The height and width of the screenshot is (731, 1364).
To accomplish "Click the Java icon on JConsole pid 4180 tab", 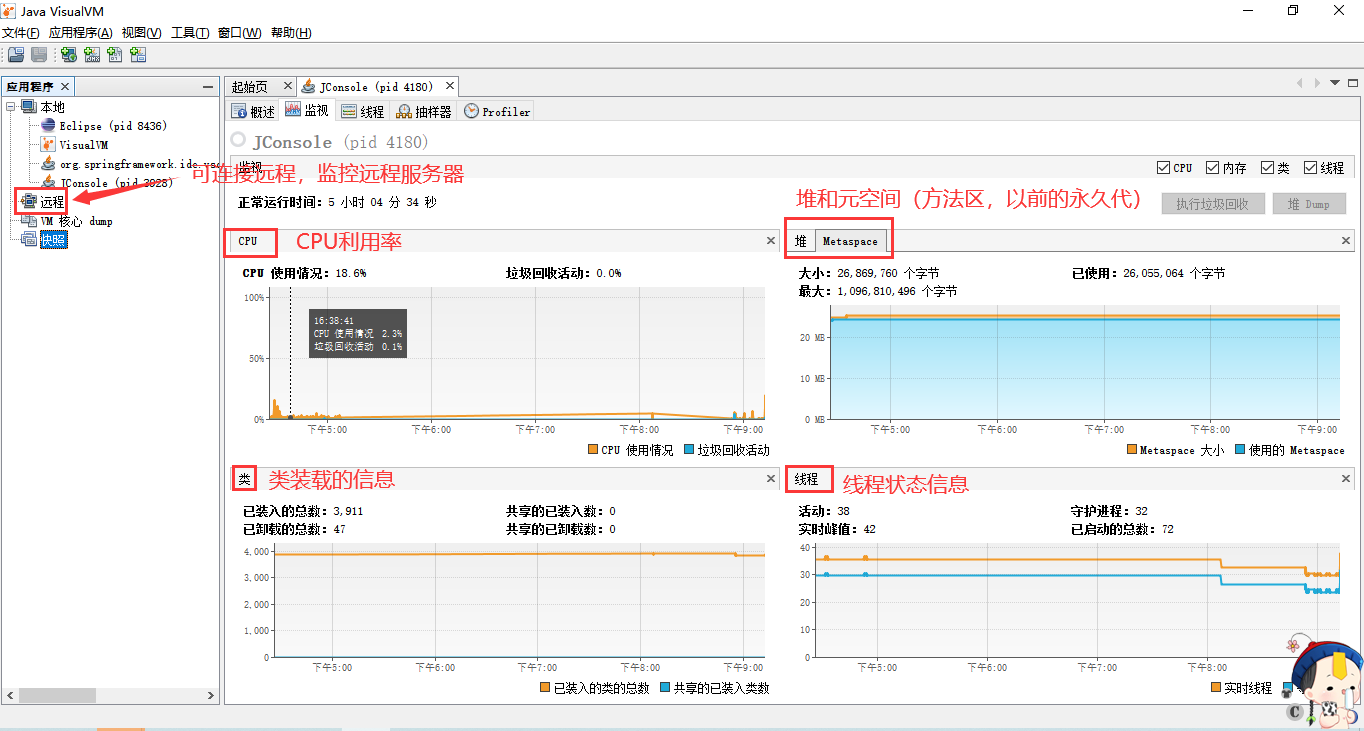I will coord(309,87).
